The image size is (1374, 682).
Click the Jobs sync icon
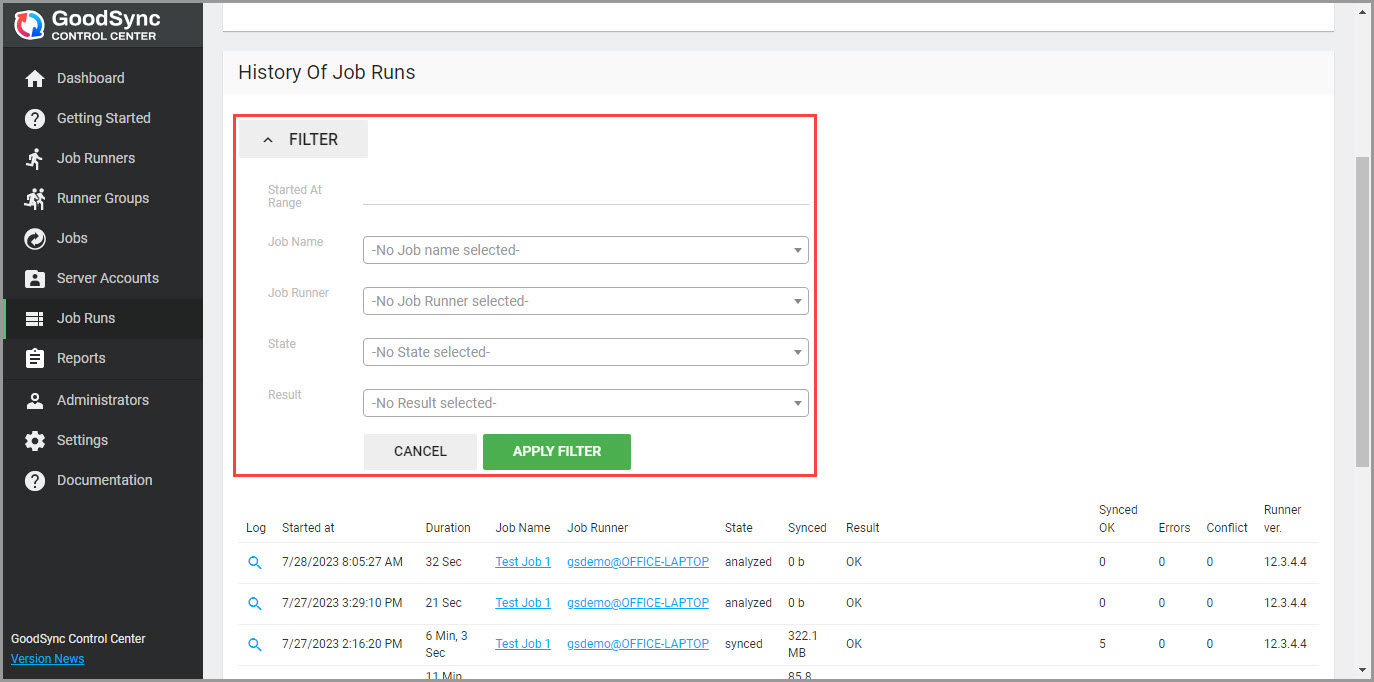pos(35,238)
